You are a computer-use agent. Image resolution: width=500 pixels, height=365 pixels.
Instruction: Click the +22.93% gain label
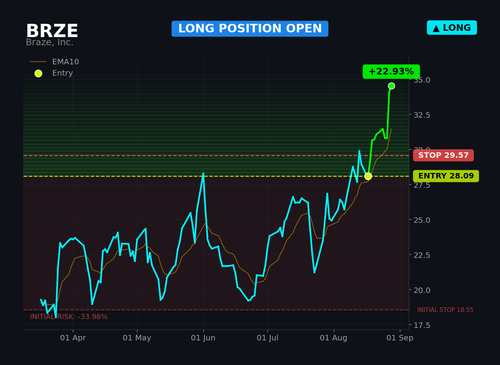click(391, 72)
